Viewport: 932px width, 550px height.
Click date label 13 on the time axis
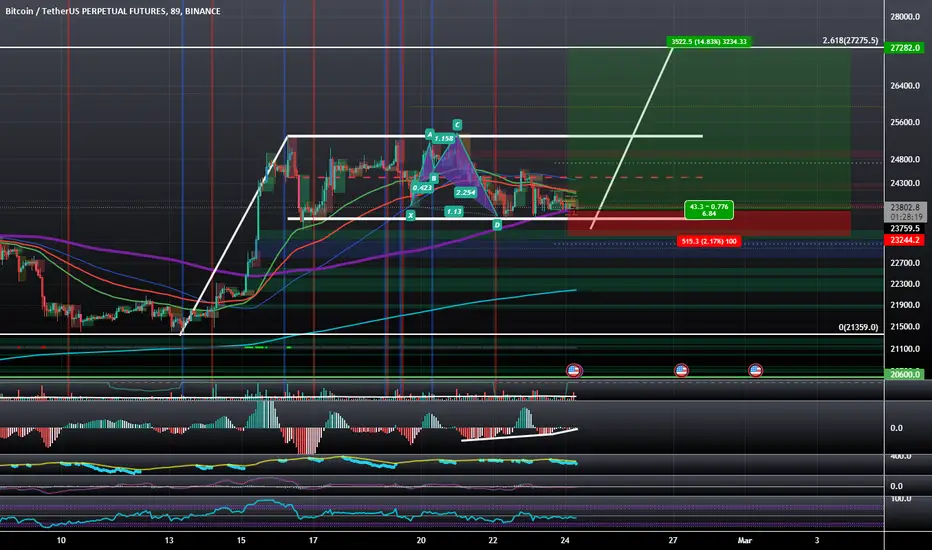coord(169,540)
